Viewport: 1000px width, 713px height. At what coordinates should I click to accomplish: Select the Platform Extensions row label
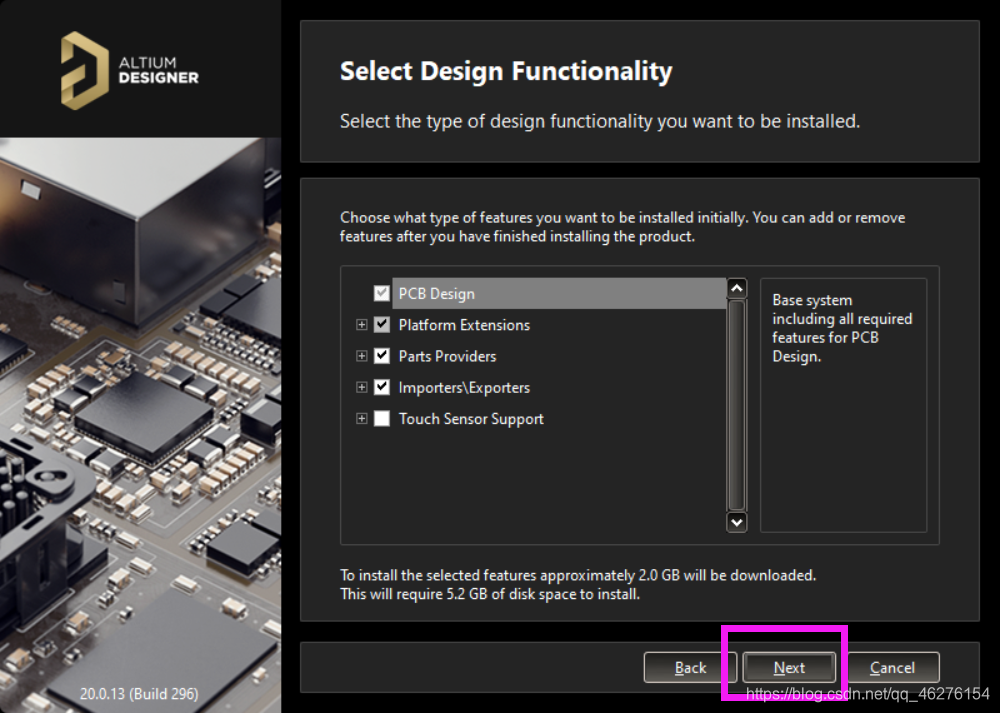click(x=464, y=325)
